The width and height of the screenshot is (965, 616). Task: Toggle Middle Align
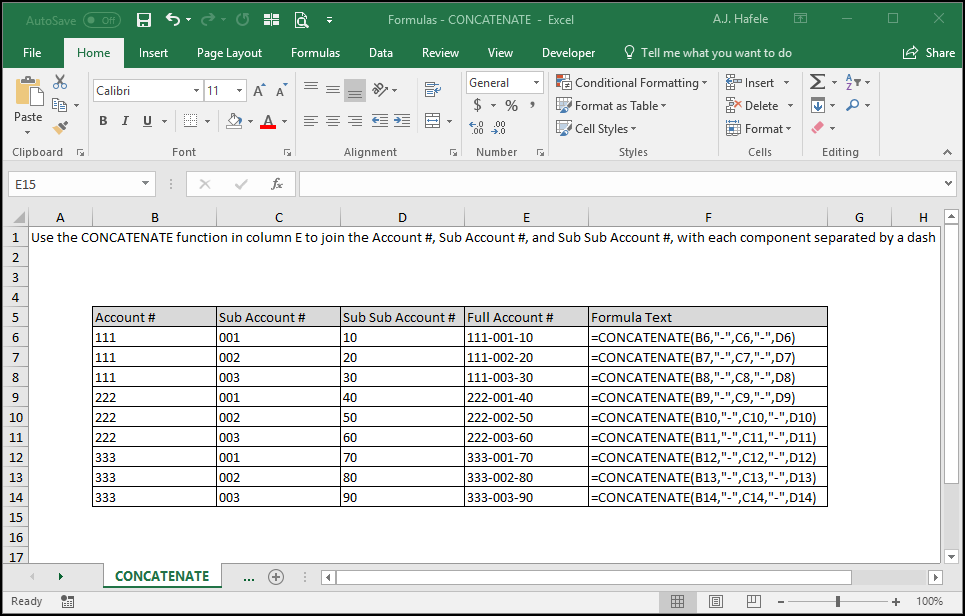click(333, 90)
